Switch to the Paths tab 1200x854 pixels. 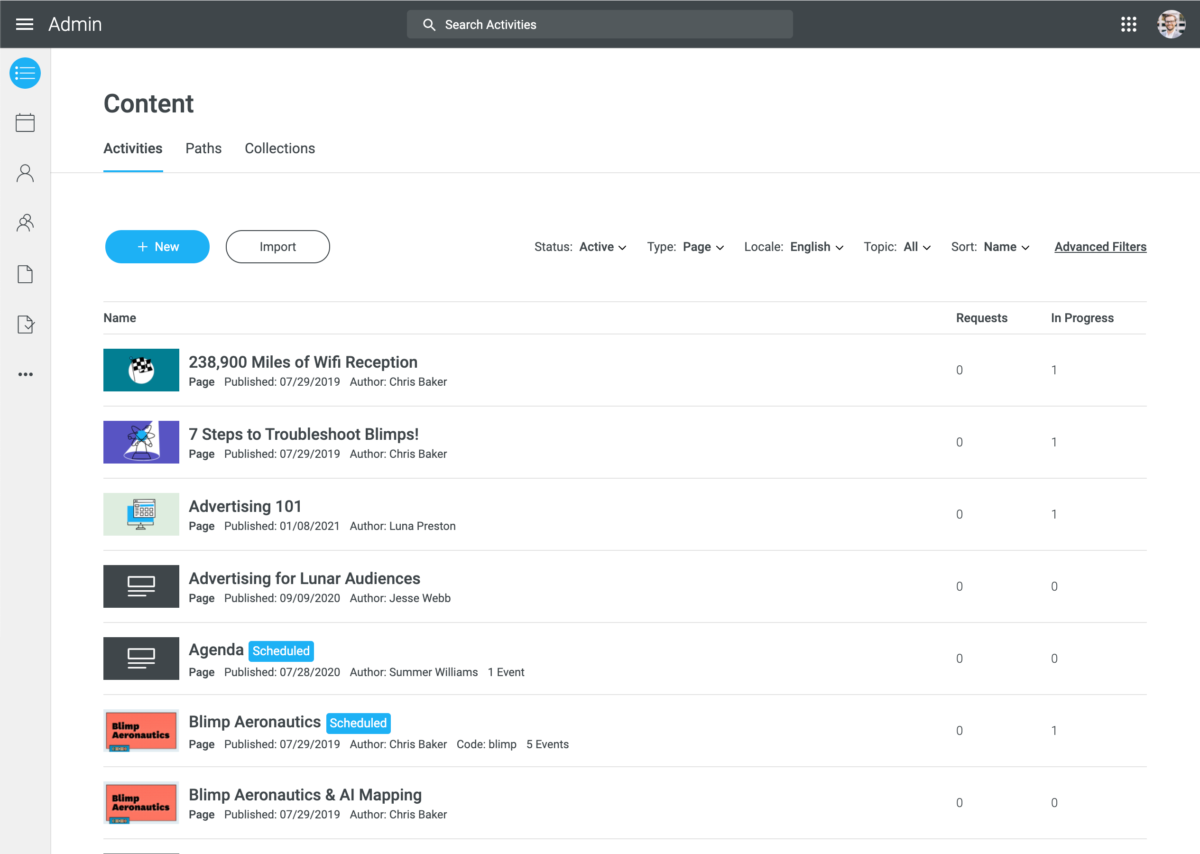pos(203,148)
